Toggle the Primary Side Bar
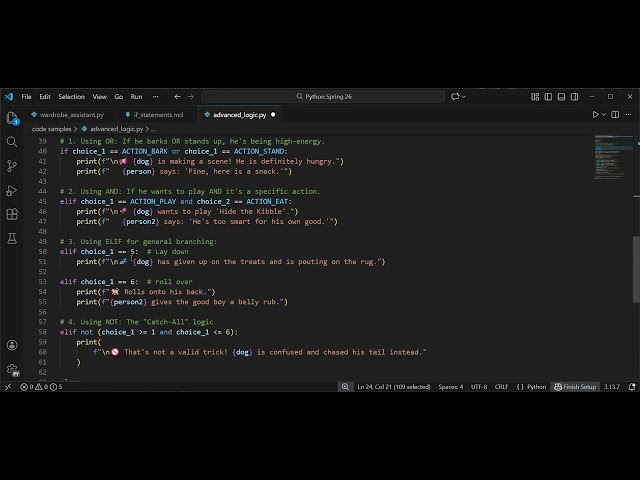Screen dimensions: 640x480 point(548,97)
